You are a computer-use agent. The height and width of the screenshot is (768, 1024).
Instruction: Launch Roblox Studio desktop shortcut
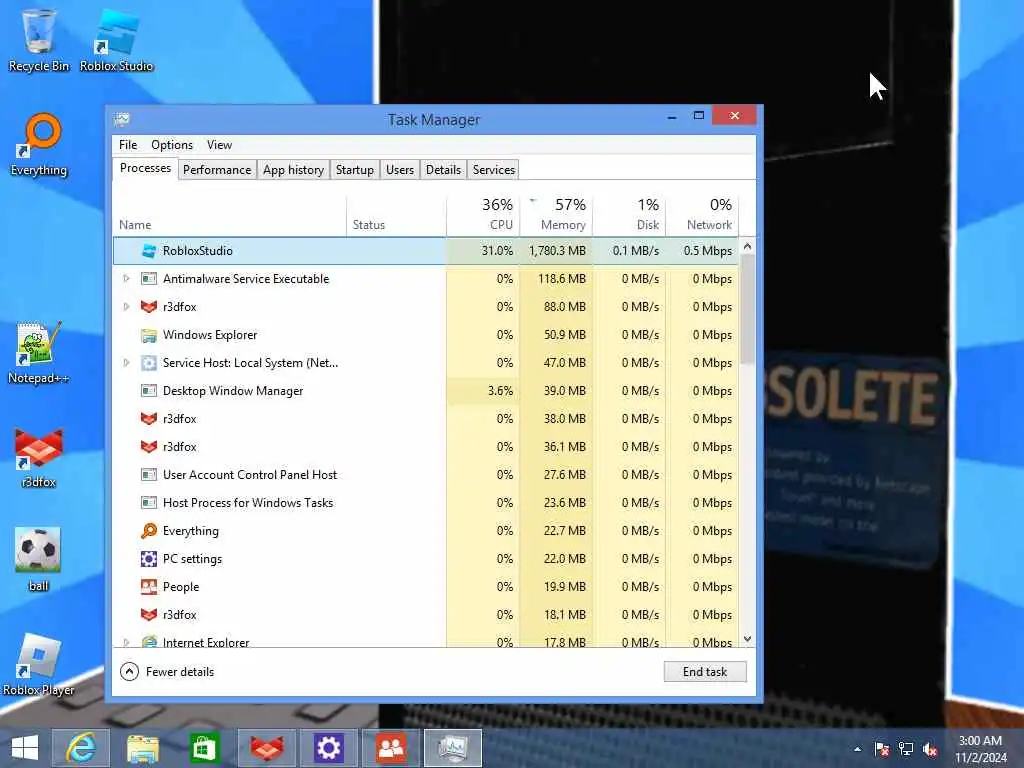click(116, 39)
